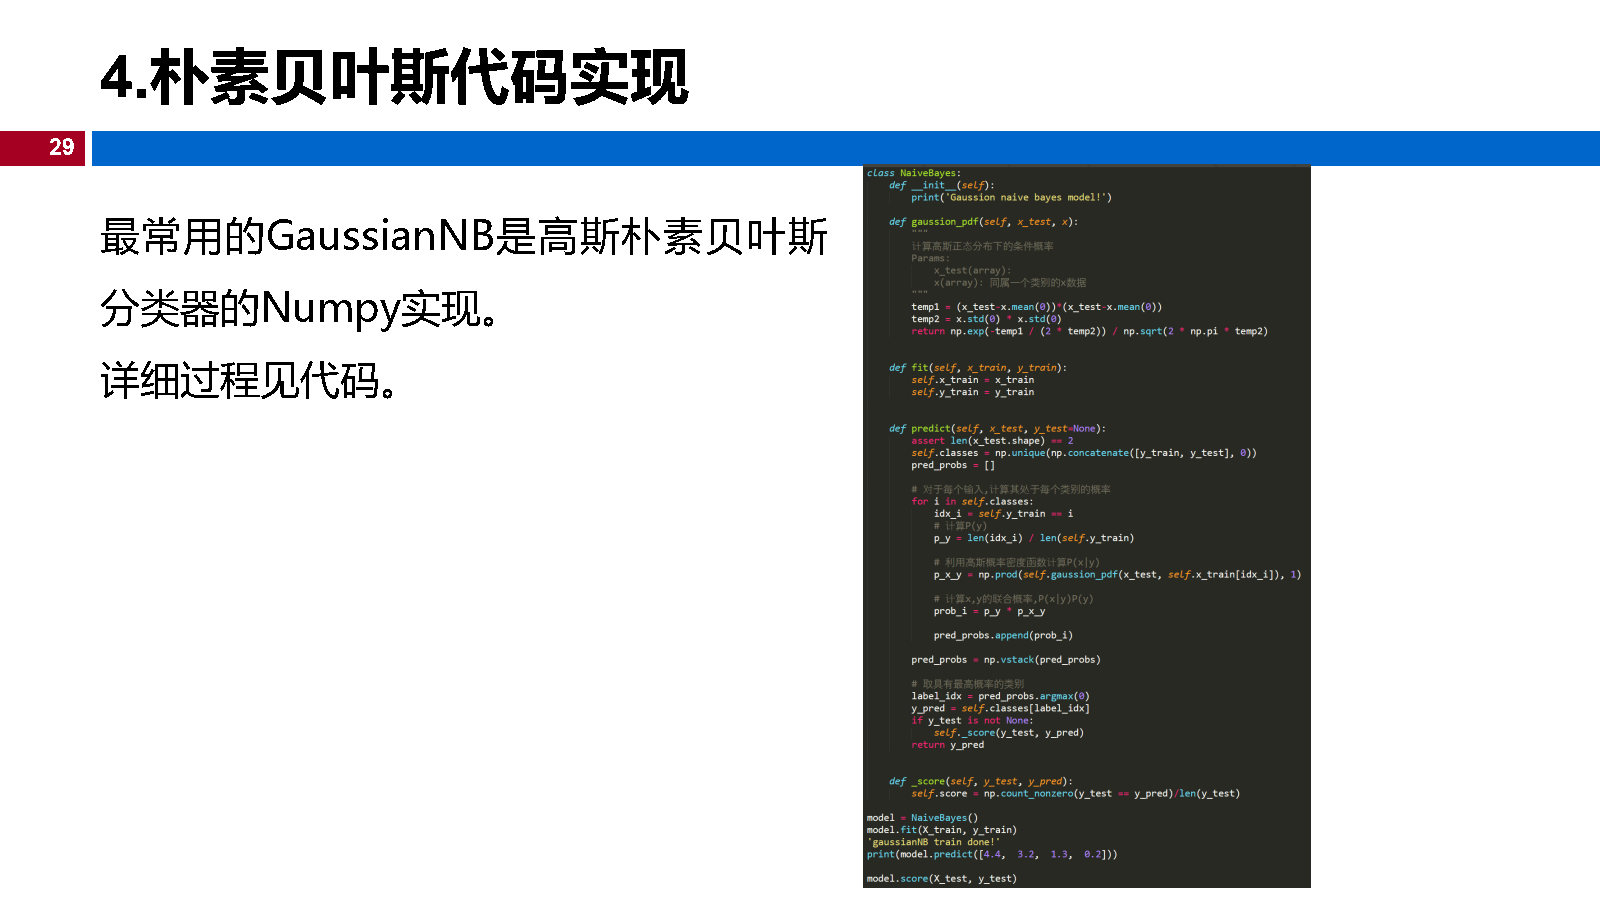Click the code line 'class NaiveBayes:'

tap(914, 173)
